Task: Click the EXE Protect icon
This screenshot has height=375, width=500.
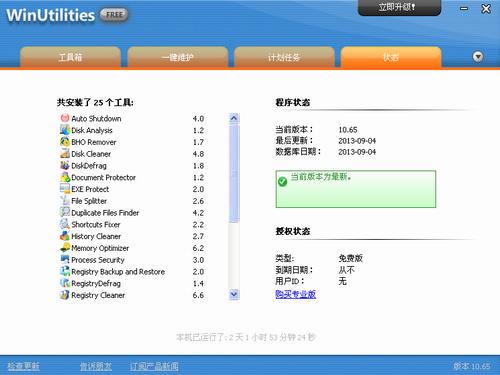Action: click(65, 189)
